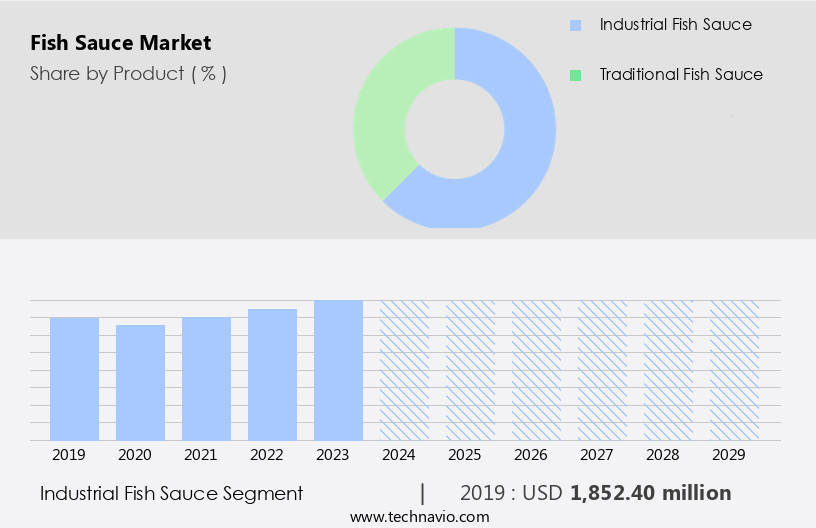Click the solid bar for 2019

[x=75, y=378]
